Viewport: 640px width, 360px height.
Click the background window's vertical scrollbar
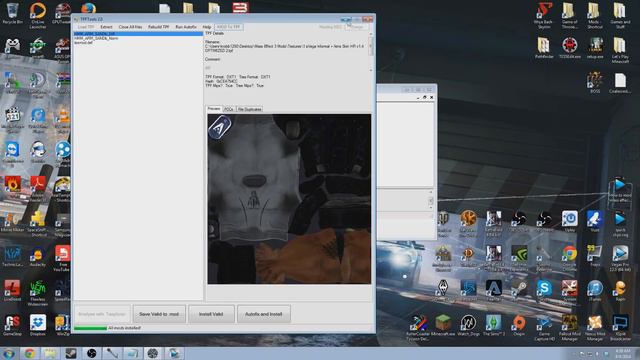[x=431, y=200]
